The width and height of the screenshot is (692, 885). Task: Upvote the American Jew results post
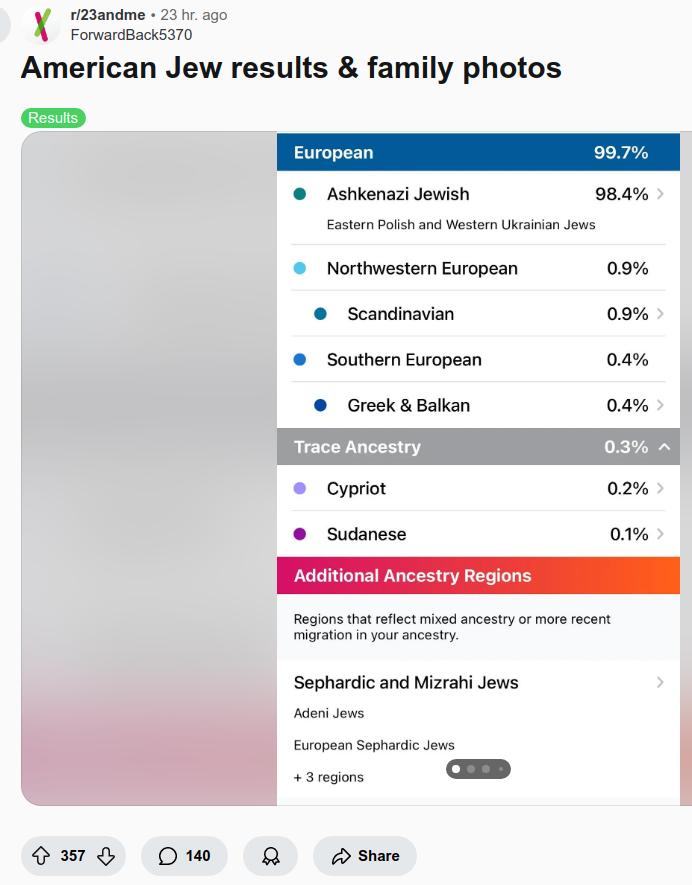pyautogui.click(x=41, y=856)
